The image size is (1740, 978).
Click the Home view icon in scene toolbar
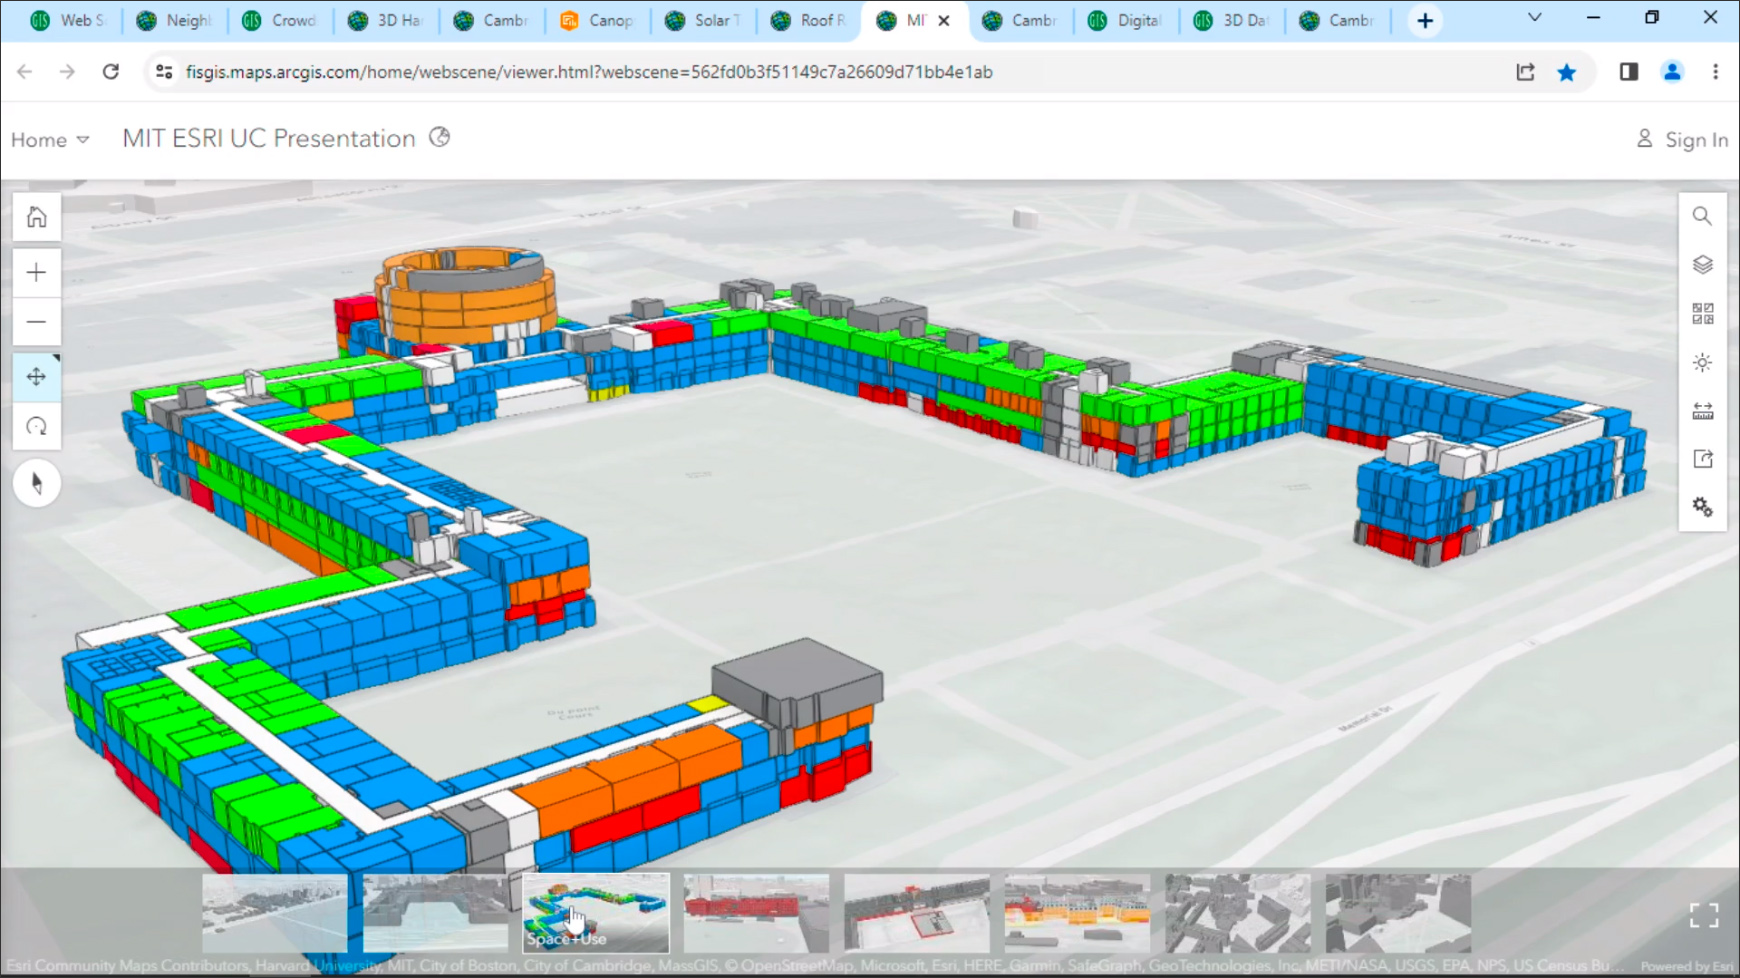click(x=37, y=217)
